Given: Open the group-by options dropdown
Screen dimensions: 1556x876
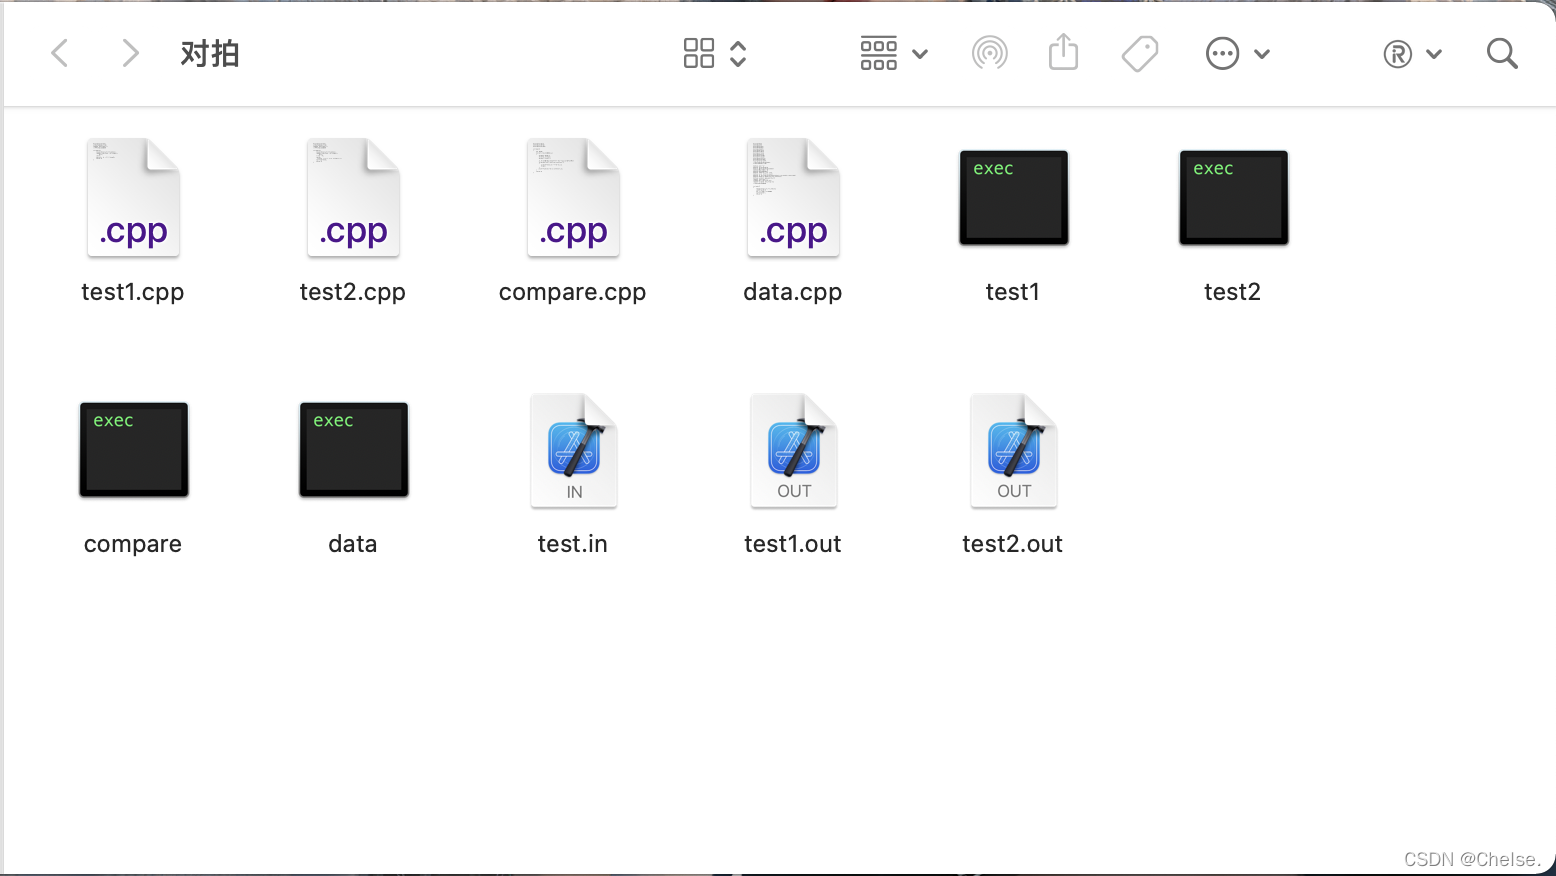Looking at the screenshot, I should pos(894,53).
